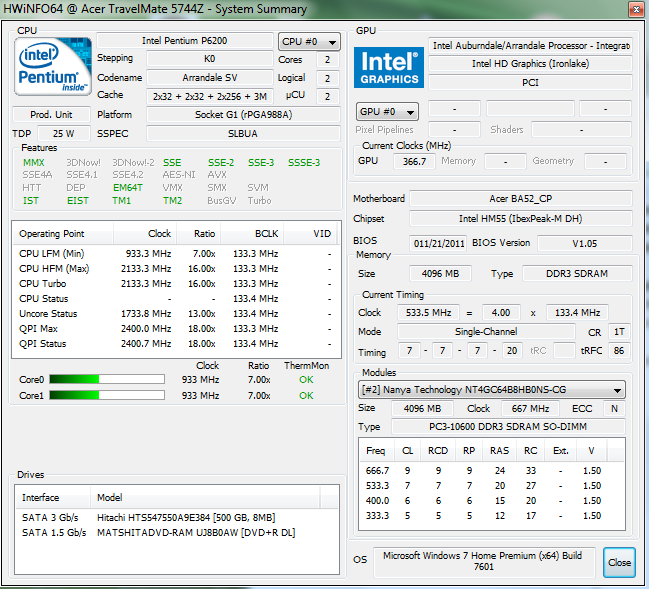Click Core1 ThermMon OK status

(x=306, y=396)
